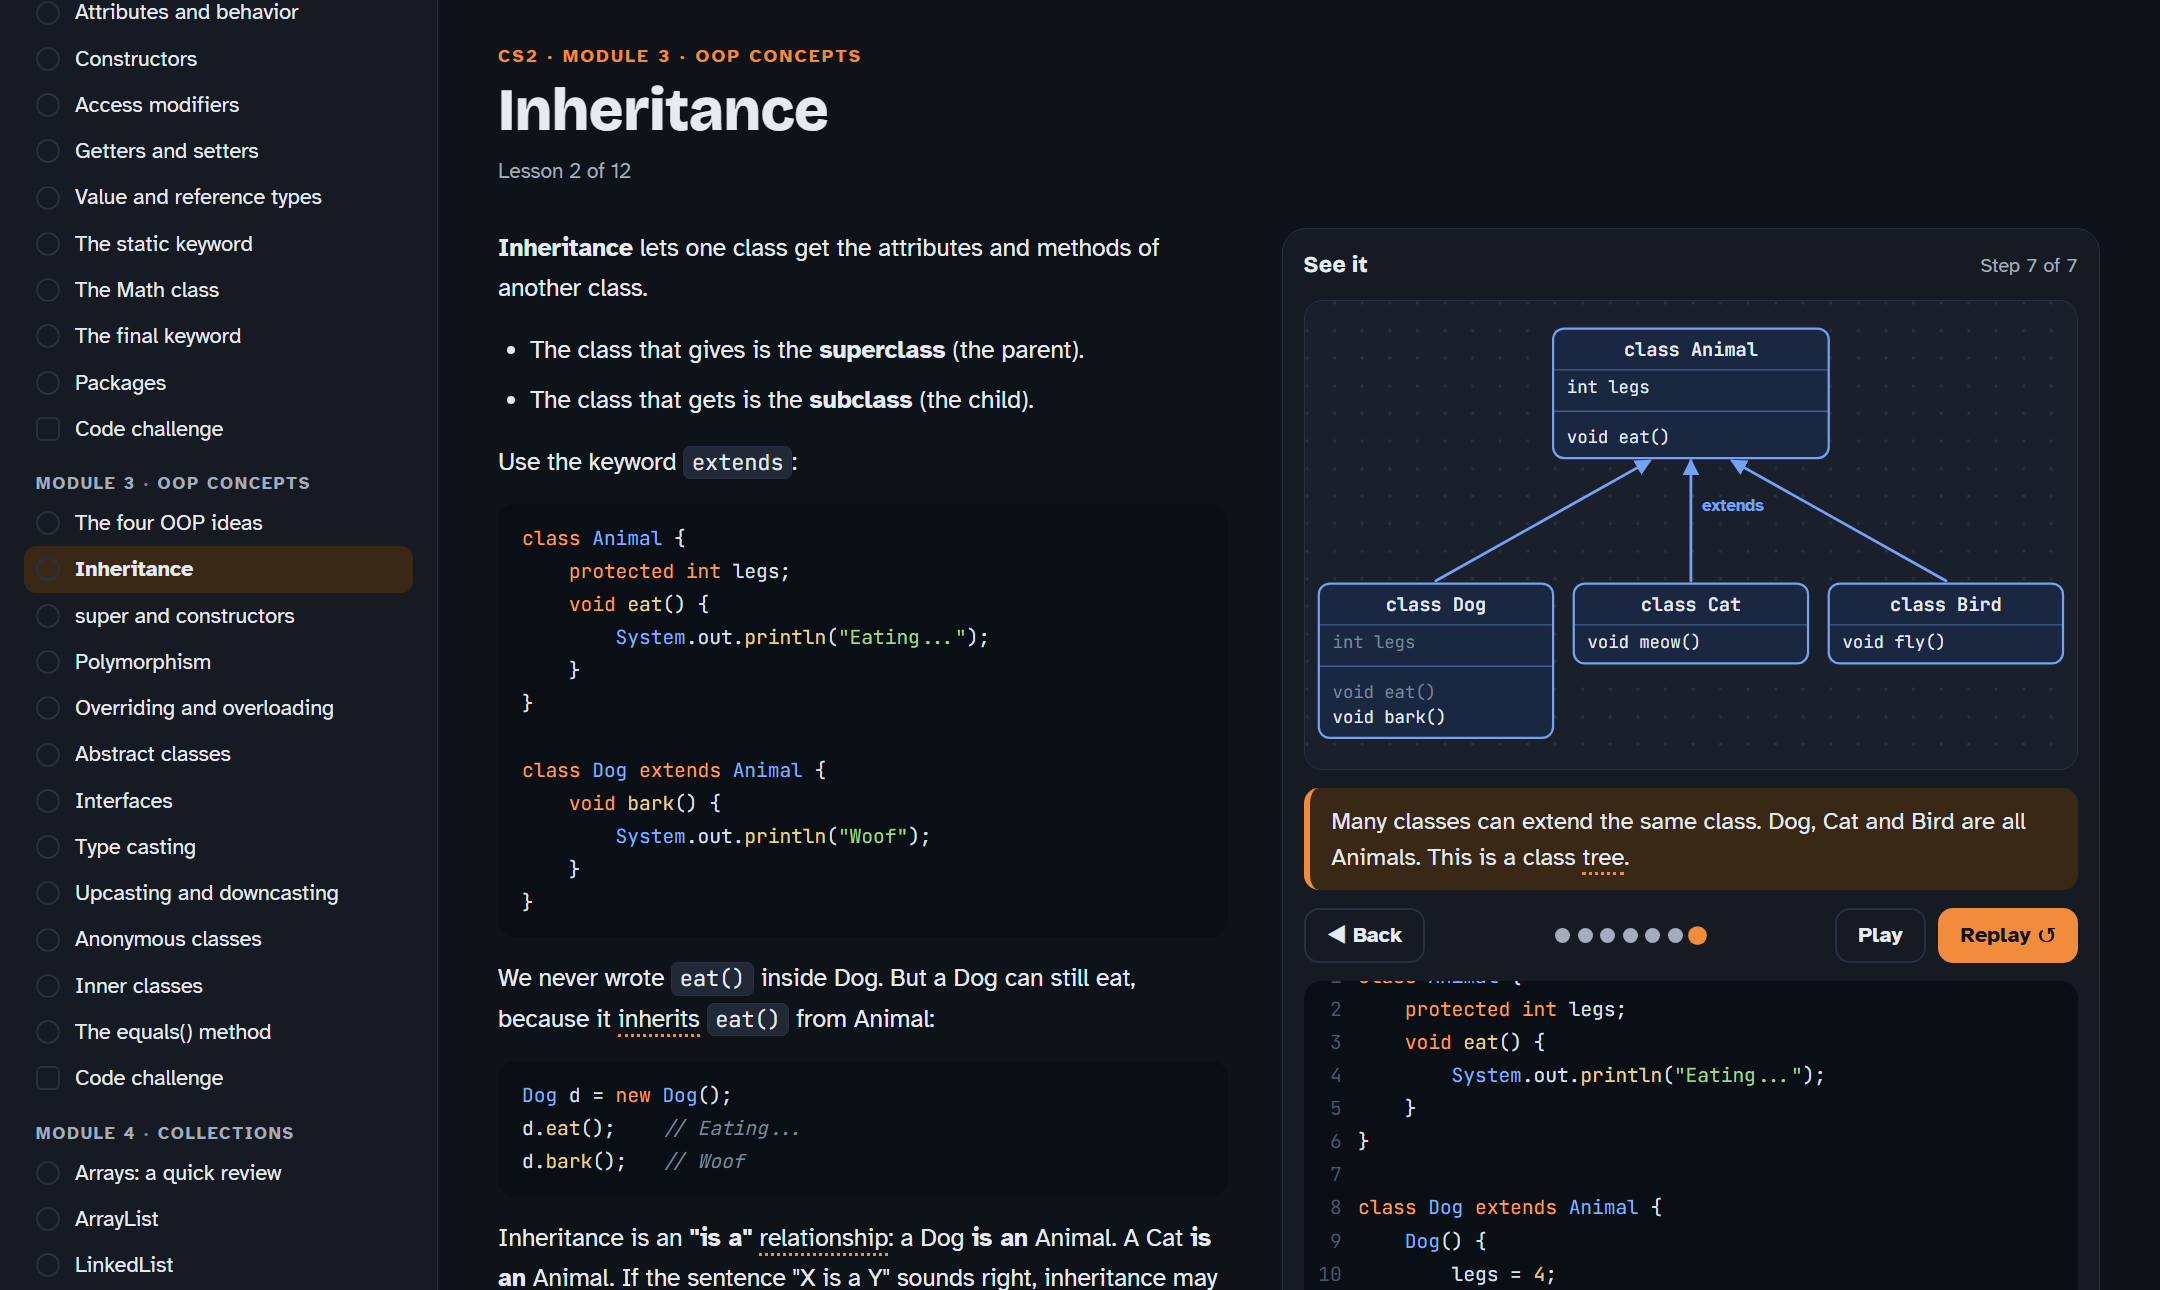Check the Packages-section Code challenge checkbox
Image resolution: width=2160 pixels, height=1290 pixels.
[x=48, y=429]
